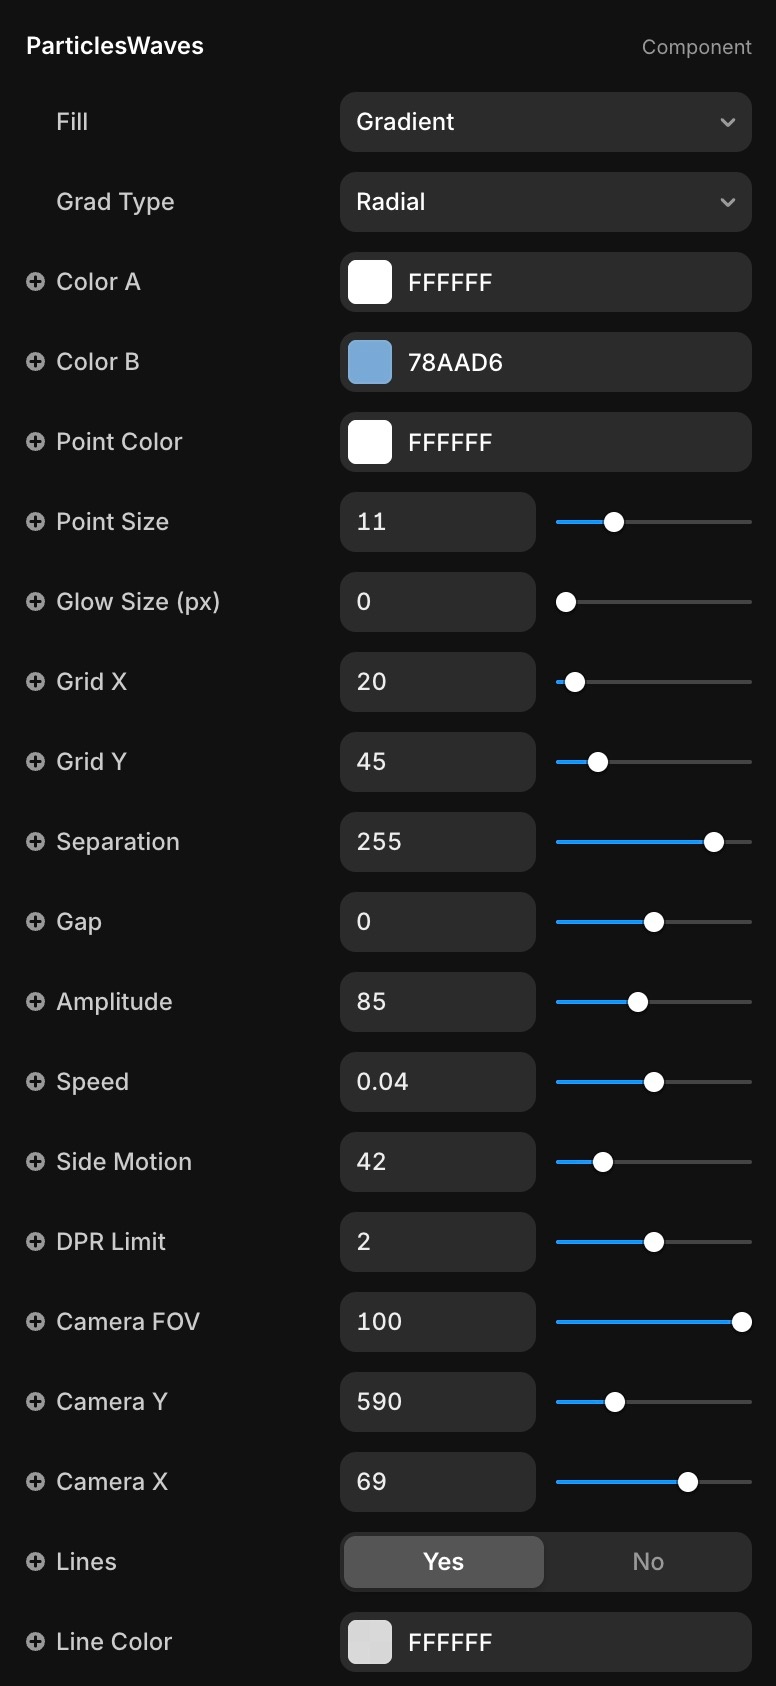Viewport: 776px width, 1686px height.
Task: Click the Speed slider handle
Action: 654,1082
